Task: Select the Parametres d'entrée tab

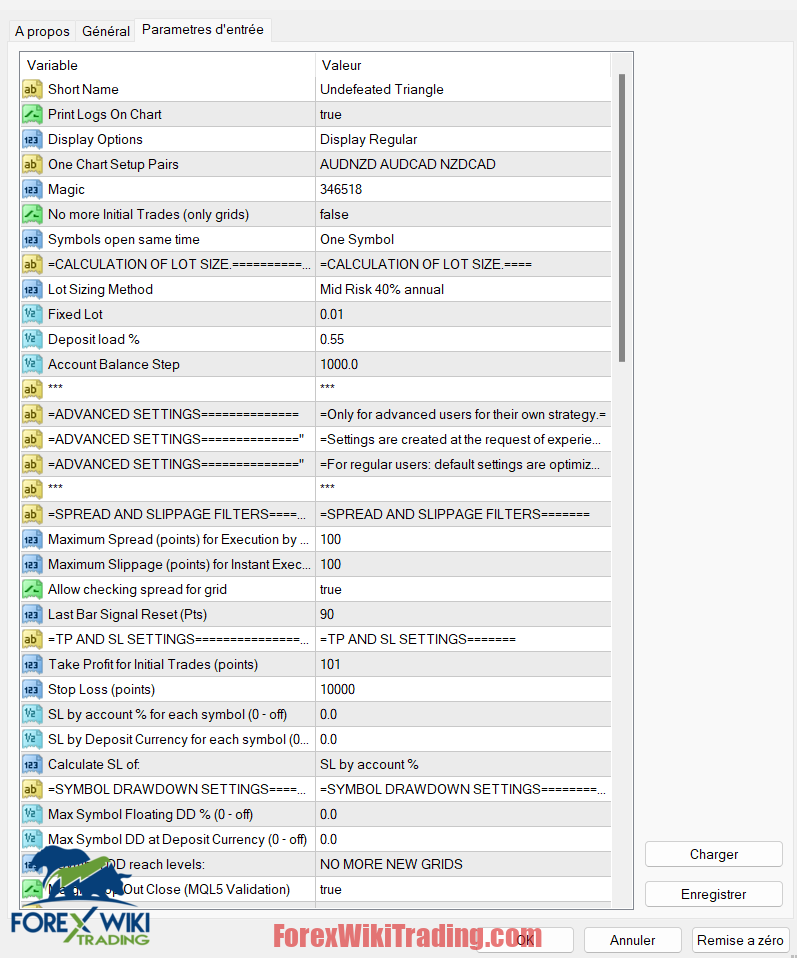Action: pyautogui.click(x=203, y=29)
